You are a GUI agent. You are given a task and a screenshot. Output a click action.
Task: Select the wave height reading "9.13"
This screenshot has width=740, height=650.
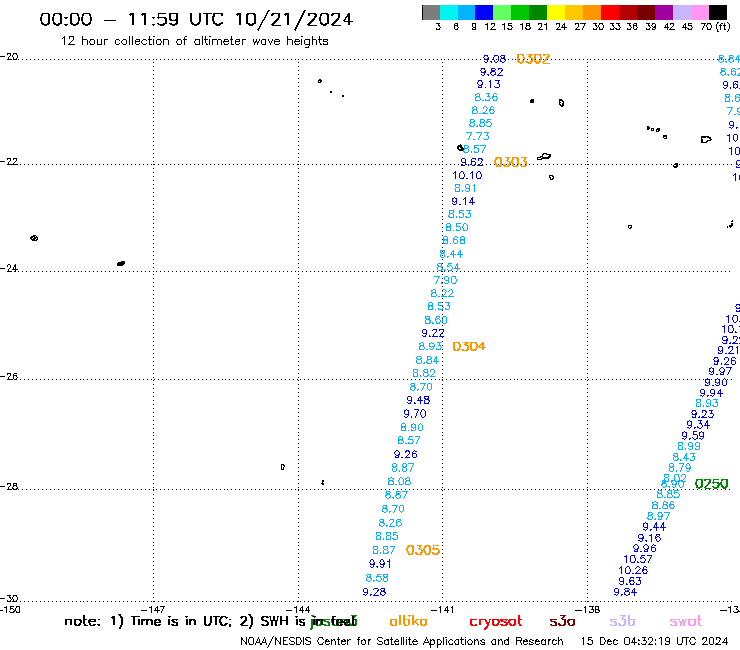pos(488,84)
